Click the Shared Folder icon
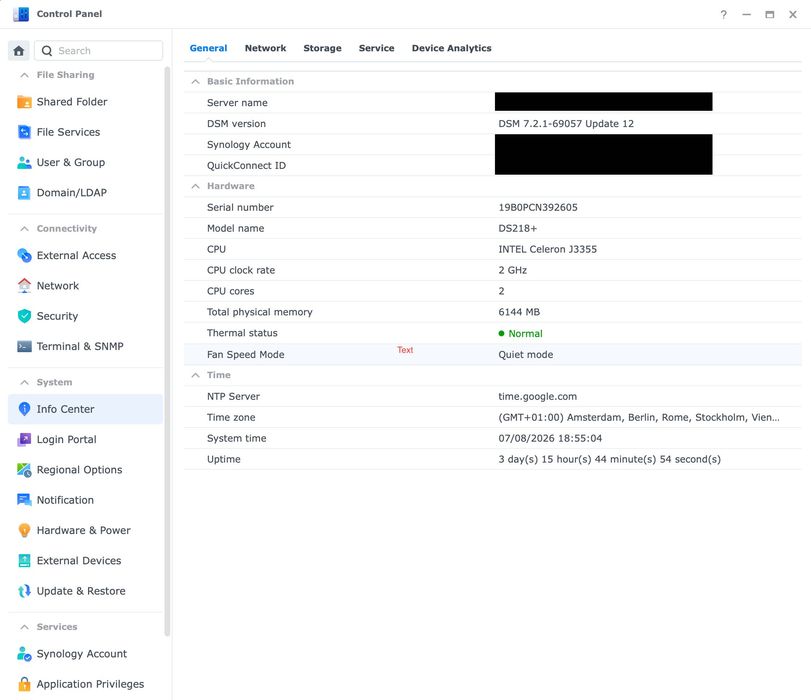 pyautogui.click(x=24, y=102)
